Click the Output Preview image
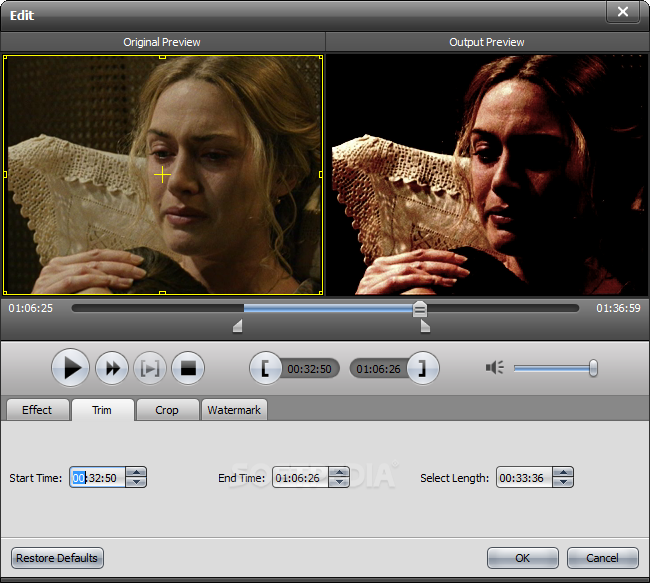This screenshot has width=650, height=583. coord(487,175)
